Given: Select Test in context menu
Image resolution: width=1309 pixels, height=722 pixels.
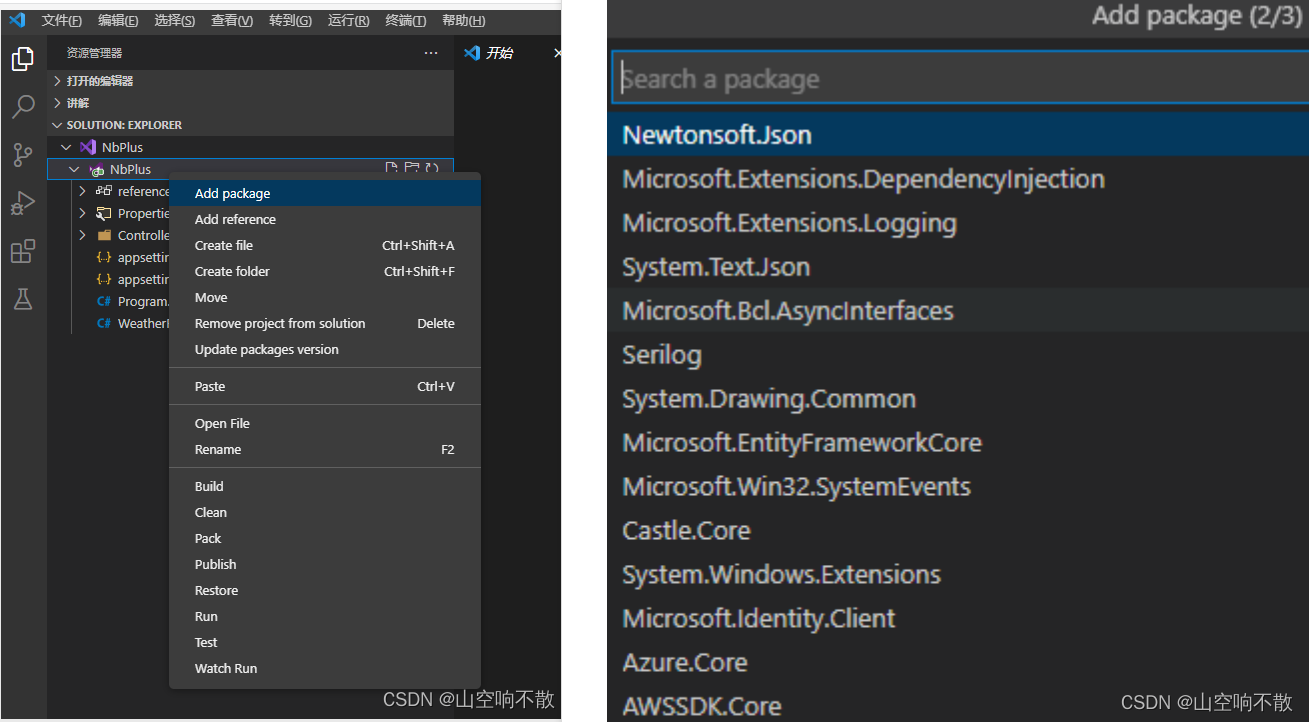Looking at the screenshot, I should click(x=325, y=642).
